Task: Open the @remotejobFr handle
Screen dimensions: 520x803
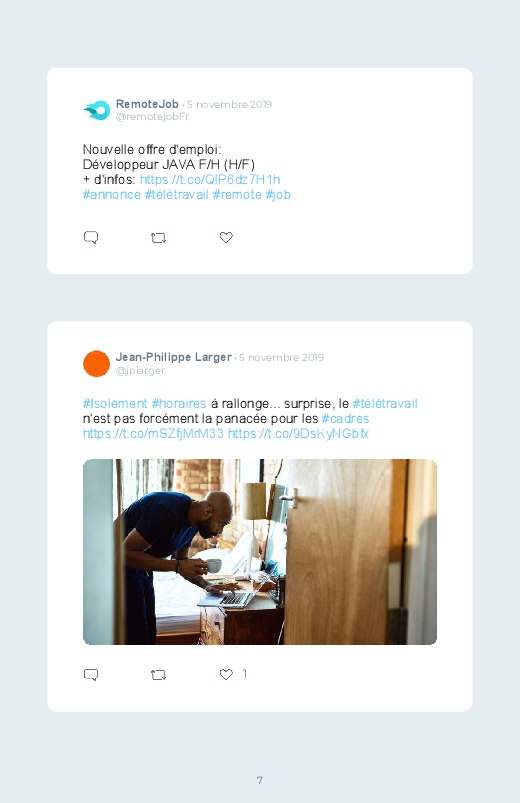Action: 152,117
